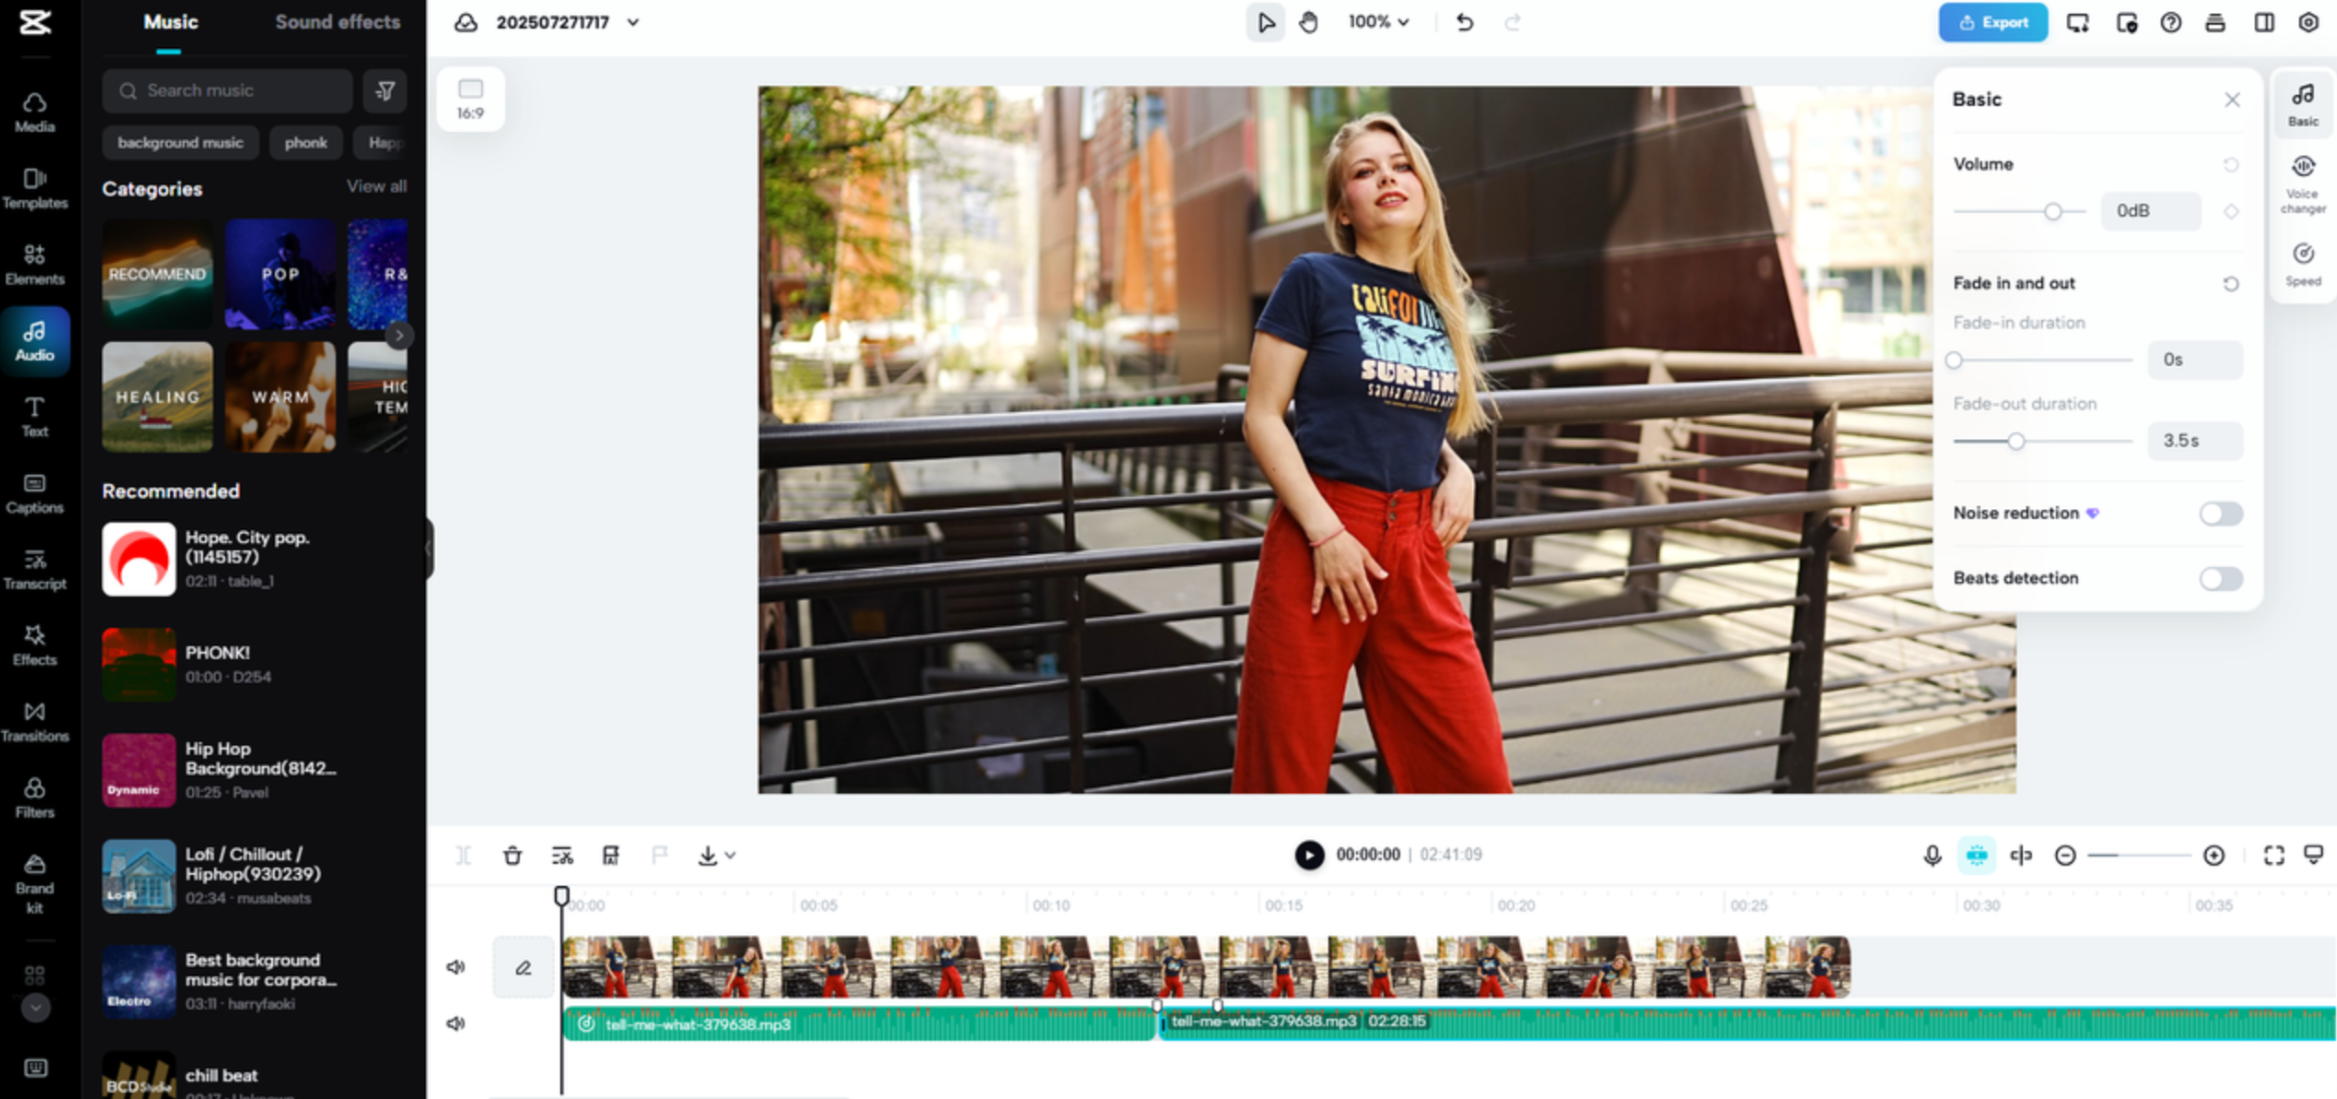The height and width of the screenshot is (1099, 2337).
Task: Open the 100% zoom level dropdown
Action: click(1378, 22)
